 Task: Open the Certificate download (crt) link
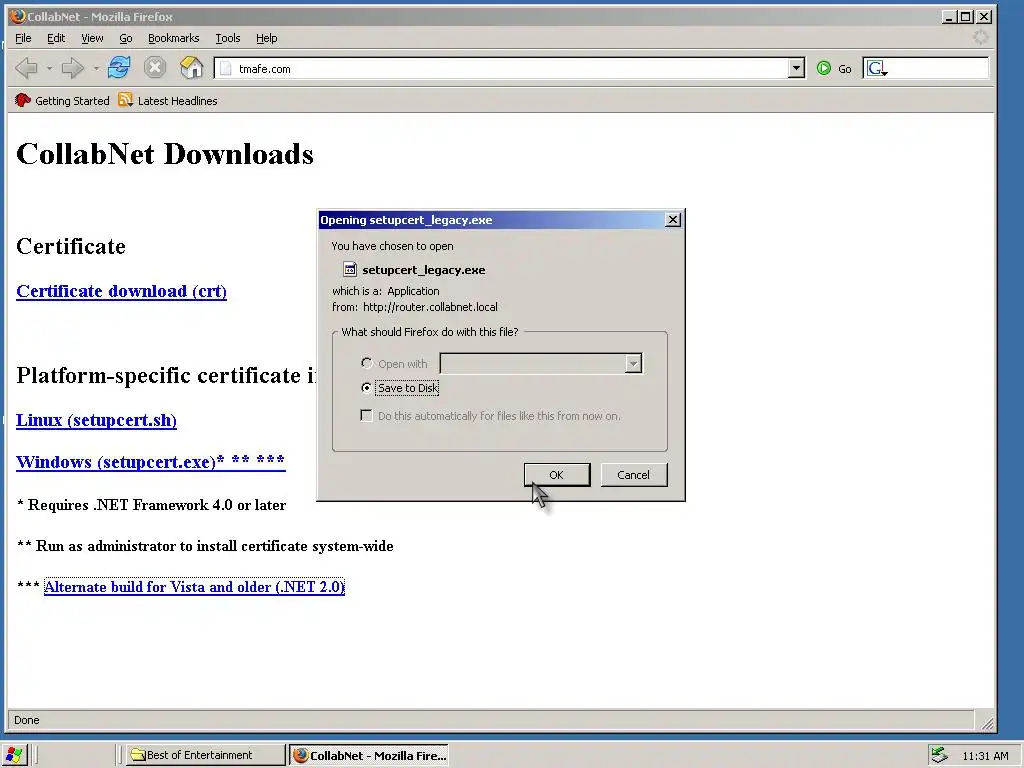point(121,291)
